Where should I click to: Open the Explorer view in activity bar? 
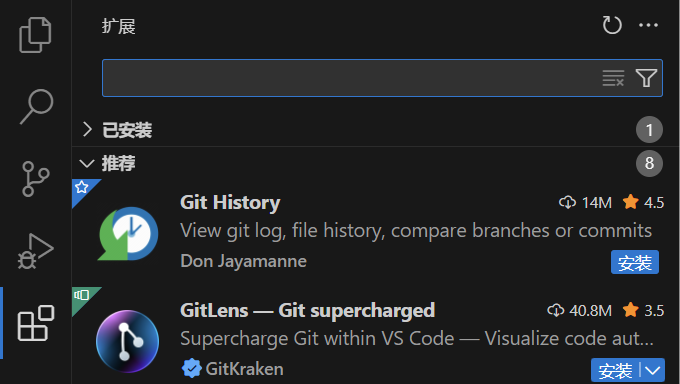35,35
